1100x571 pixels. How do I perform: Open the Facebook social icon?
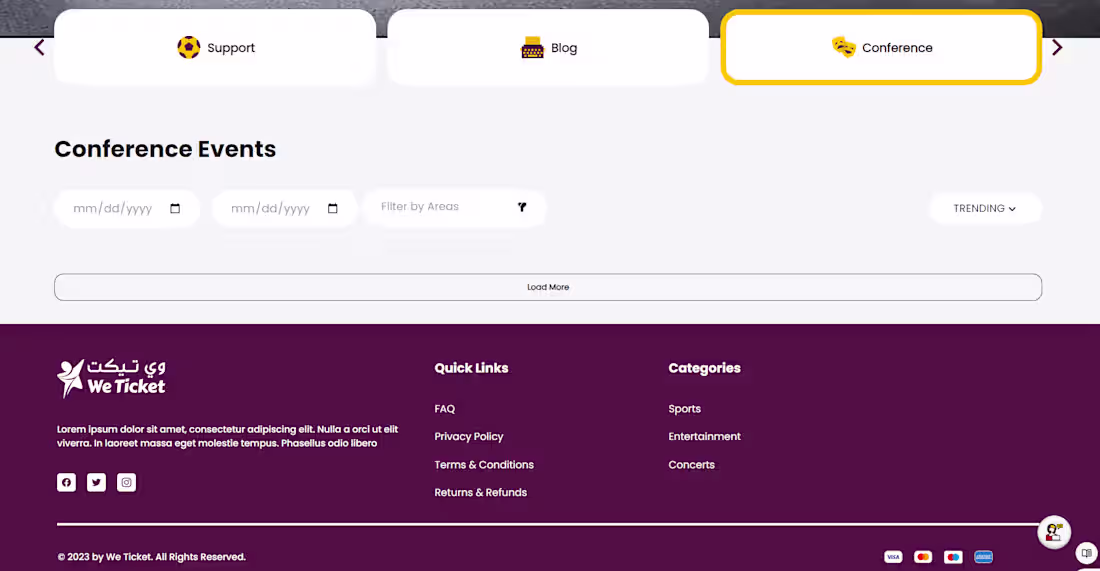pyautogui.click(x=67, y=483)
